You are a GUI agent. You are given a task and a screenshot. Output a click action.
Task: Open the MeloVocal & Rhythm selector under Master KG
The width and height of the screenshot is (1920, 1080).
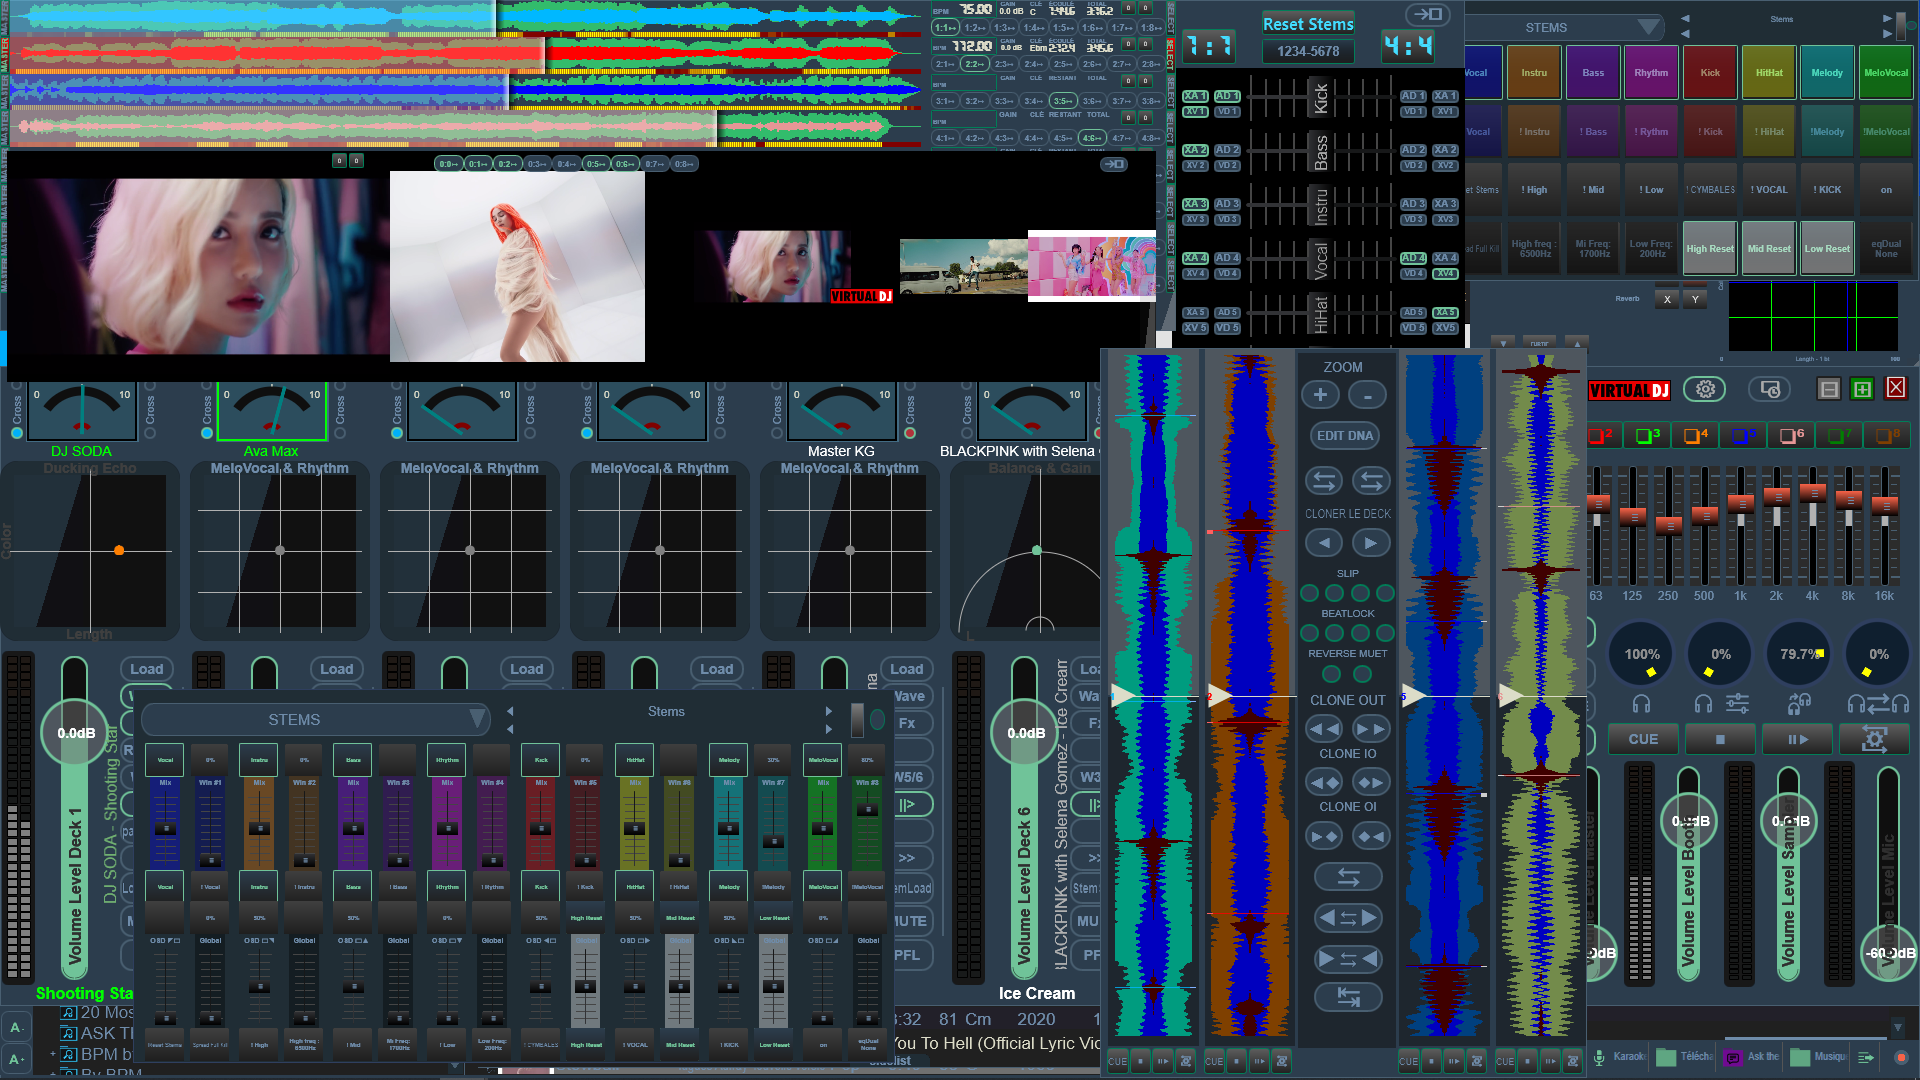coord(850,468)
